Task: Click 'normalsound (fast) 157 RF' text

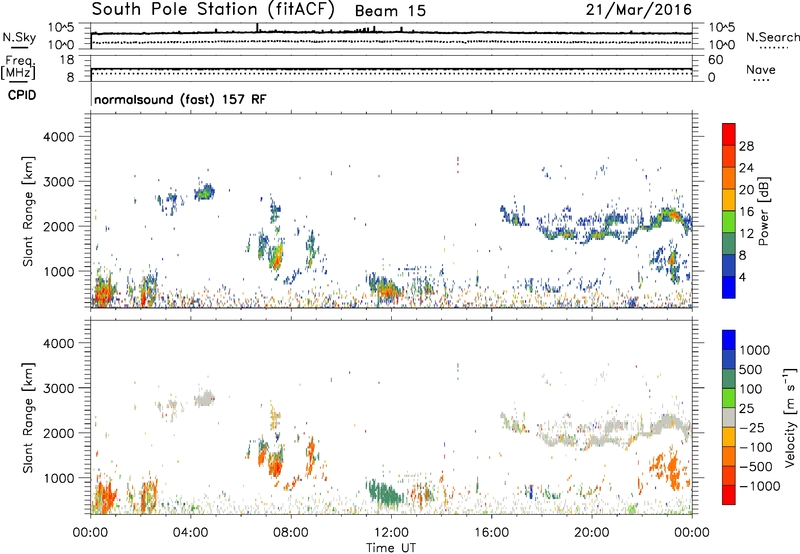Action: tap(180, 99)
